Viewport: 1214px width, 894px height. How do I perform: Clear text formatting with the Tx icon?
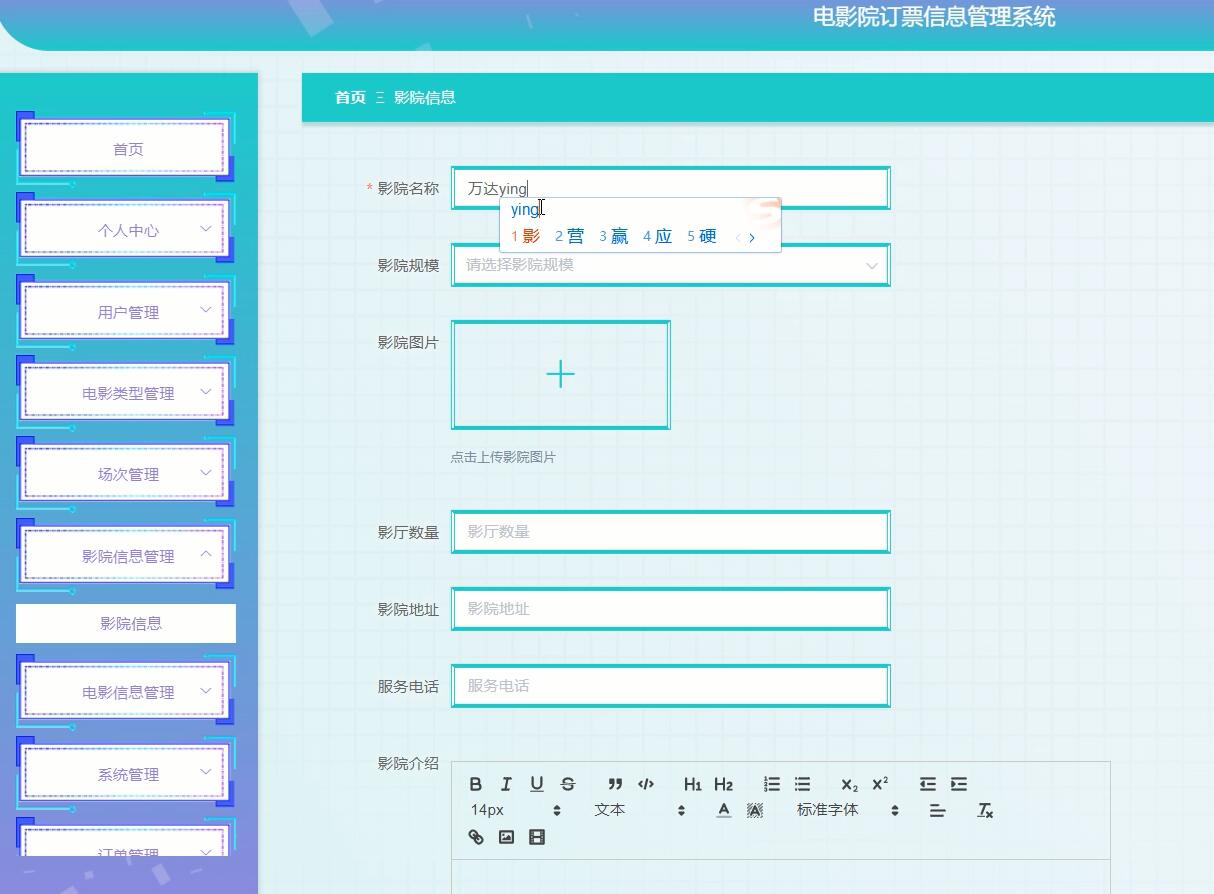984,811
